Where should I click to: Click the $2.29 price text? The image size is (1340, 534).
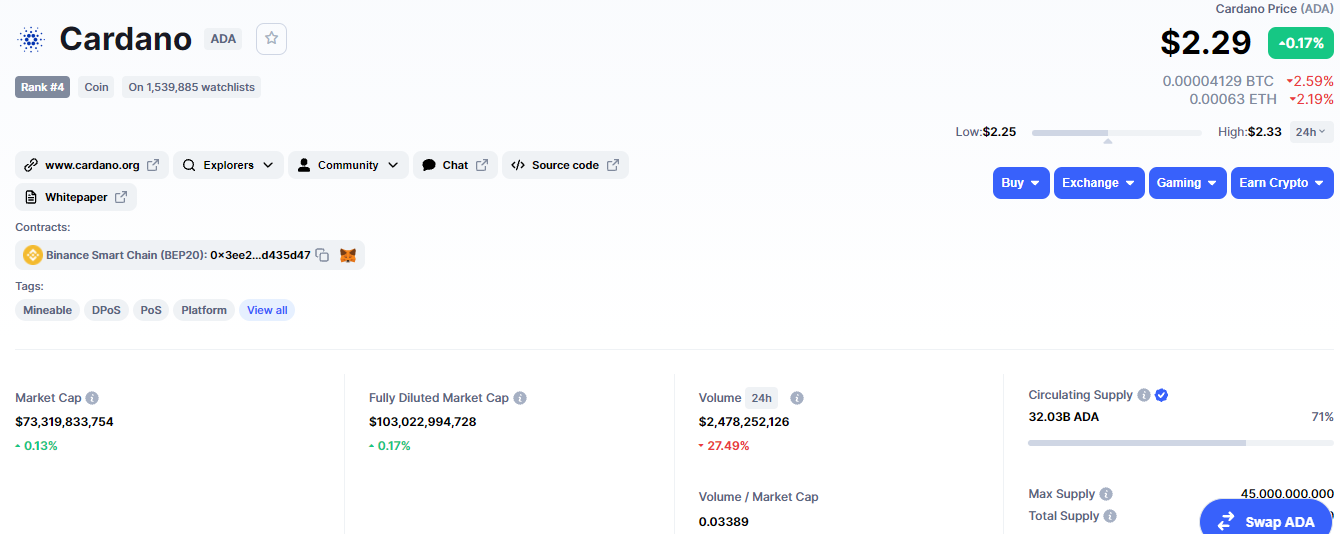(1206, 43)
